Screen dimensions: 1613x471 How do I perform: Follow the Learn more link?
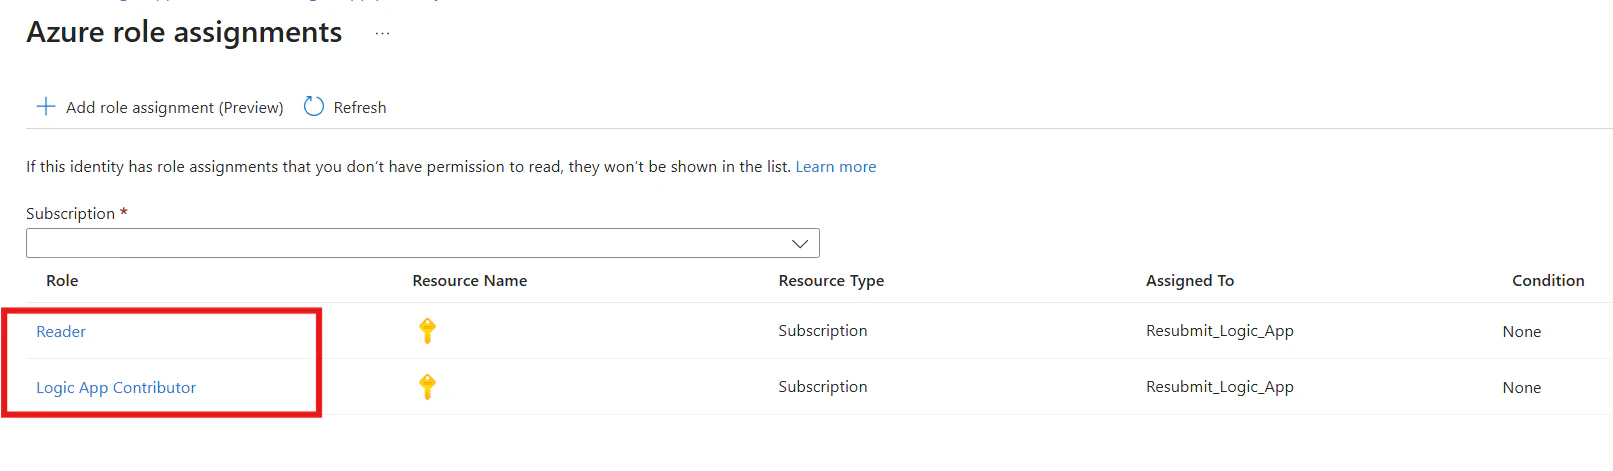click(836, 167)
